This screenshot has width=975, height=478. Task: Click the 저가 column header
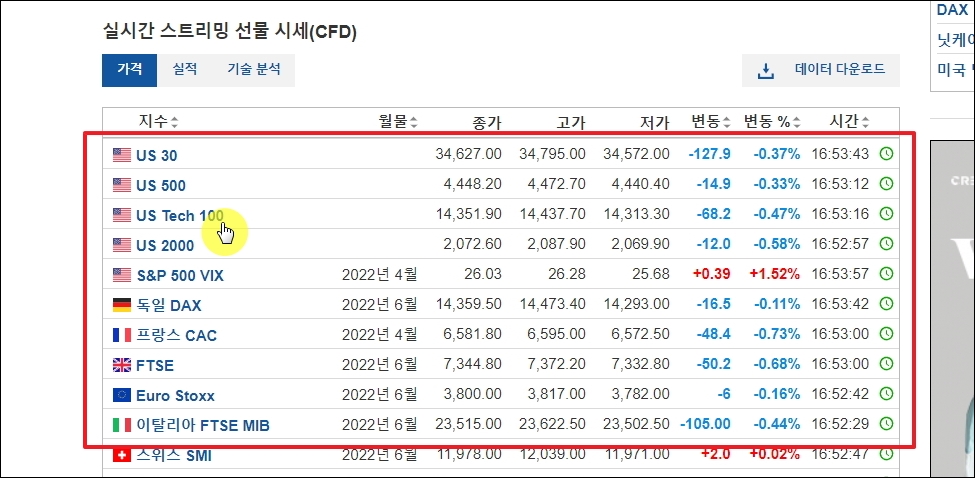pyautogui.click(x=655, y=122)
